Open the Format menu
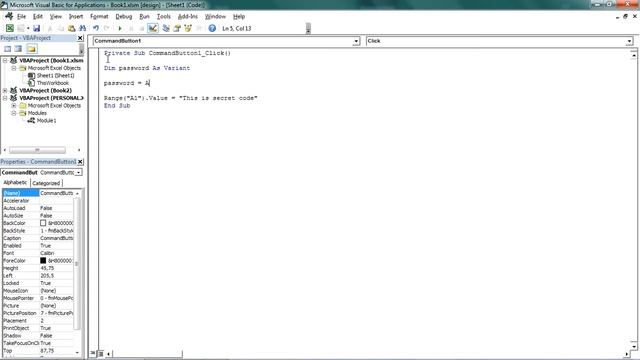Image resolution: width=640 pixels, height=360 pixels. click(x=99, y=16)
